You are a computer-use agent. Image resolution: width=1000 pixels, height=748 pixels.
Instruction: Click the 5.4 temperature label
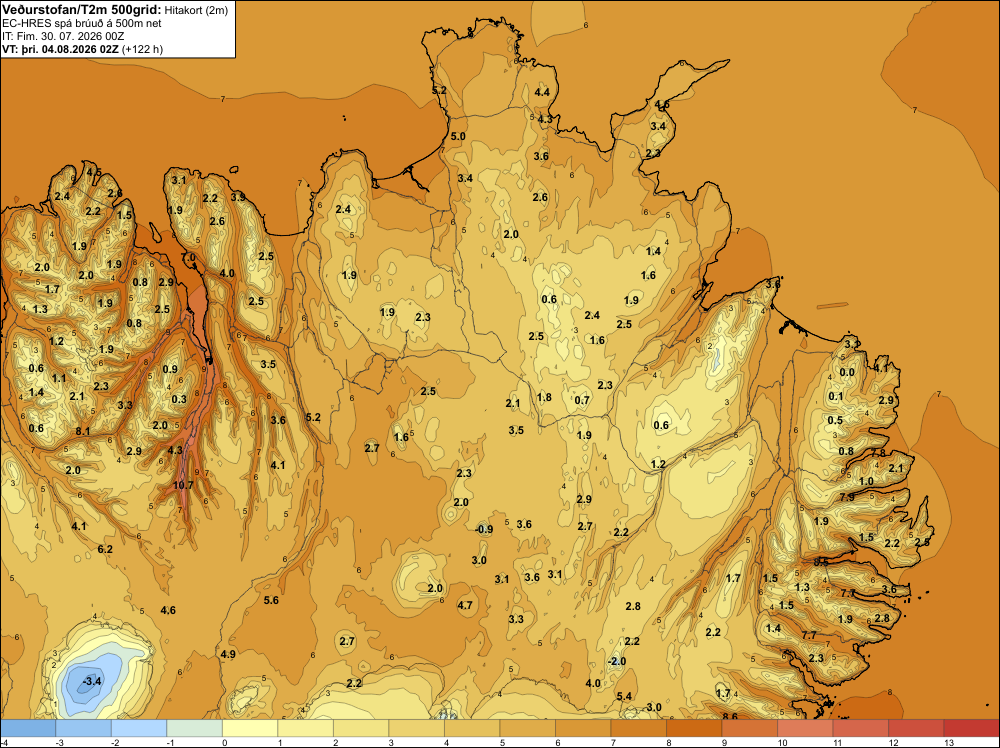click(x=624, y=696)
